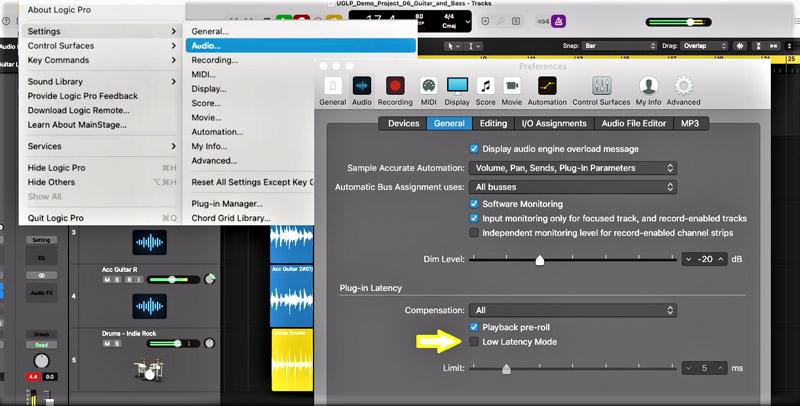Viewport: 800px width, 406px height.
Task: Record-enable the Acc Guitar R track
Action: 128,280
